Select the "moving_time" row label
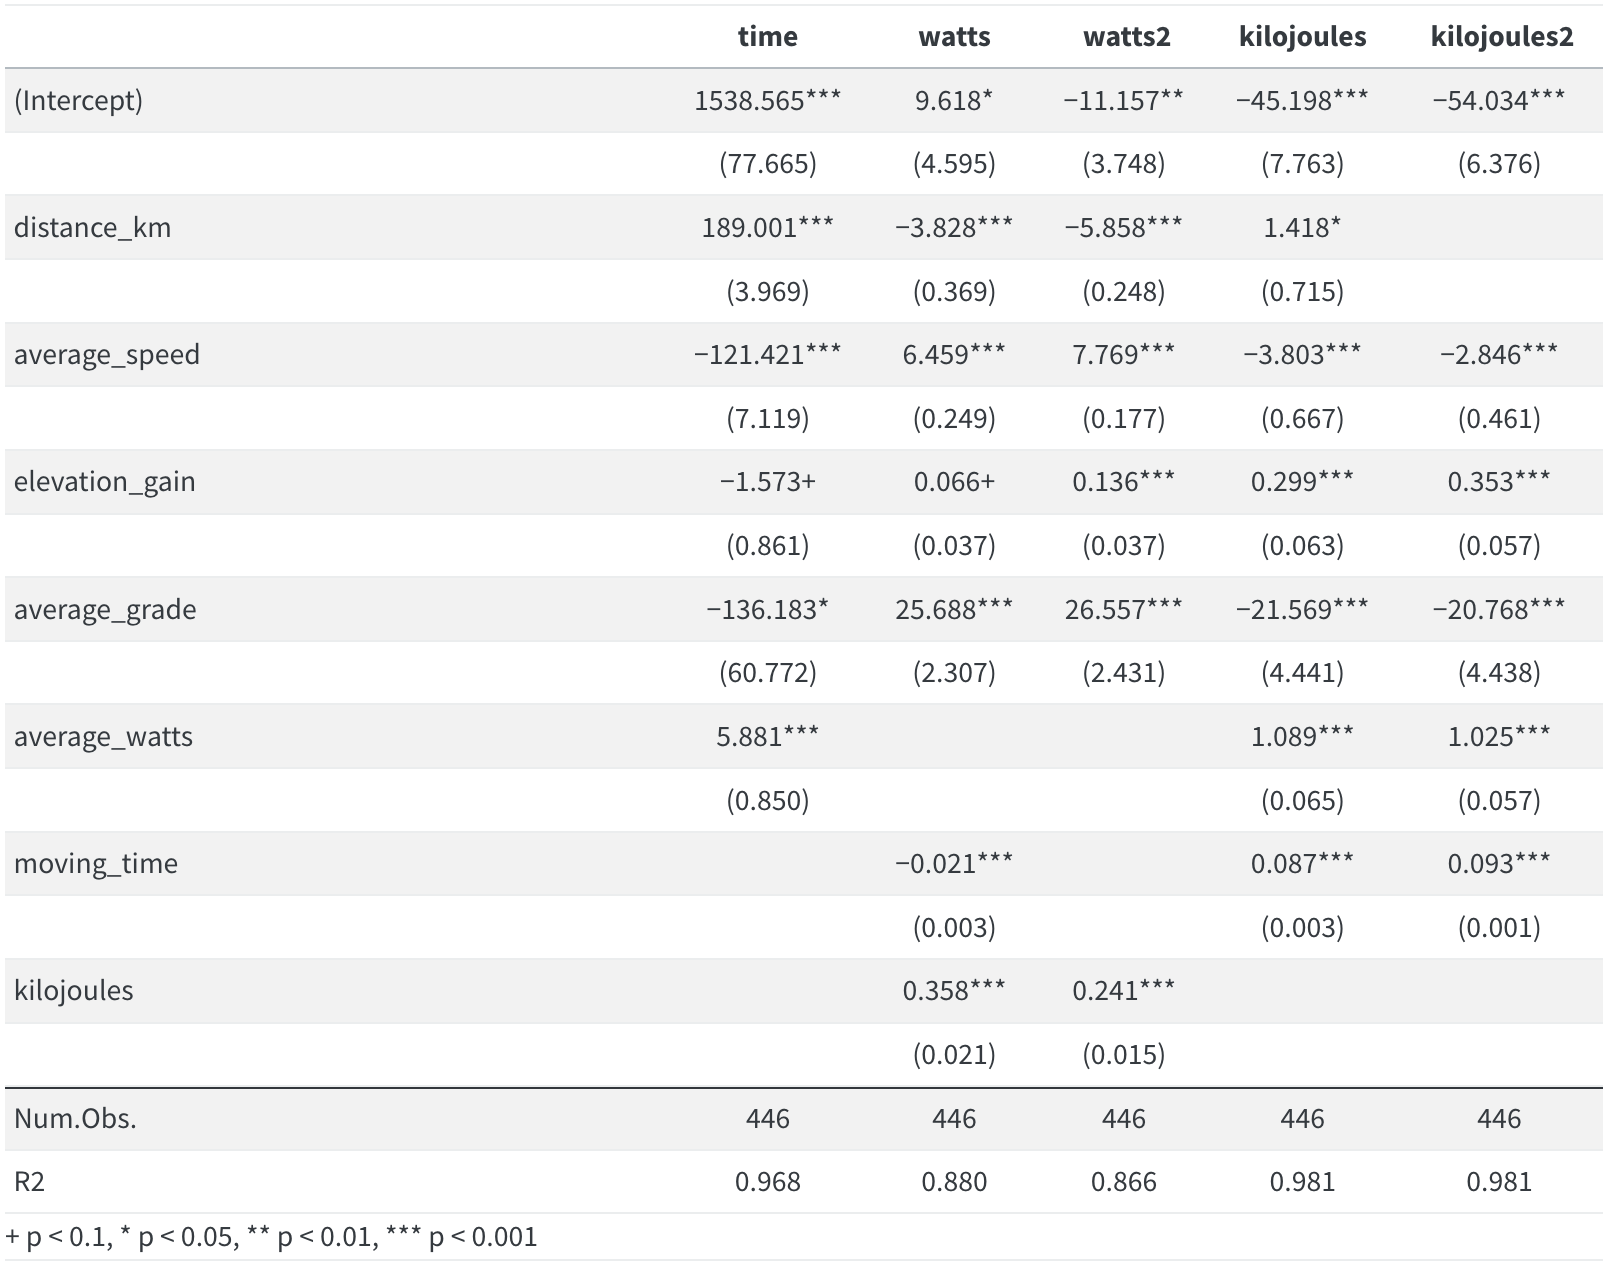 click(96, 863)
